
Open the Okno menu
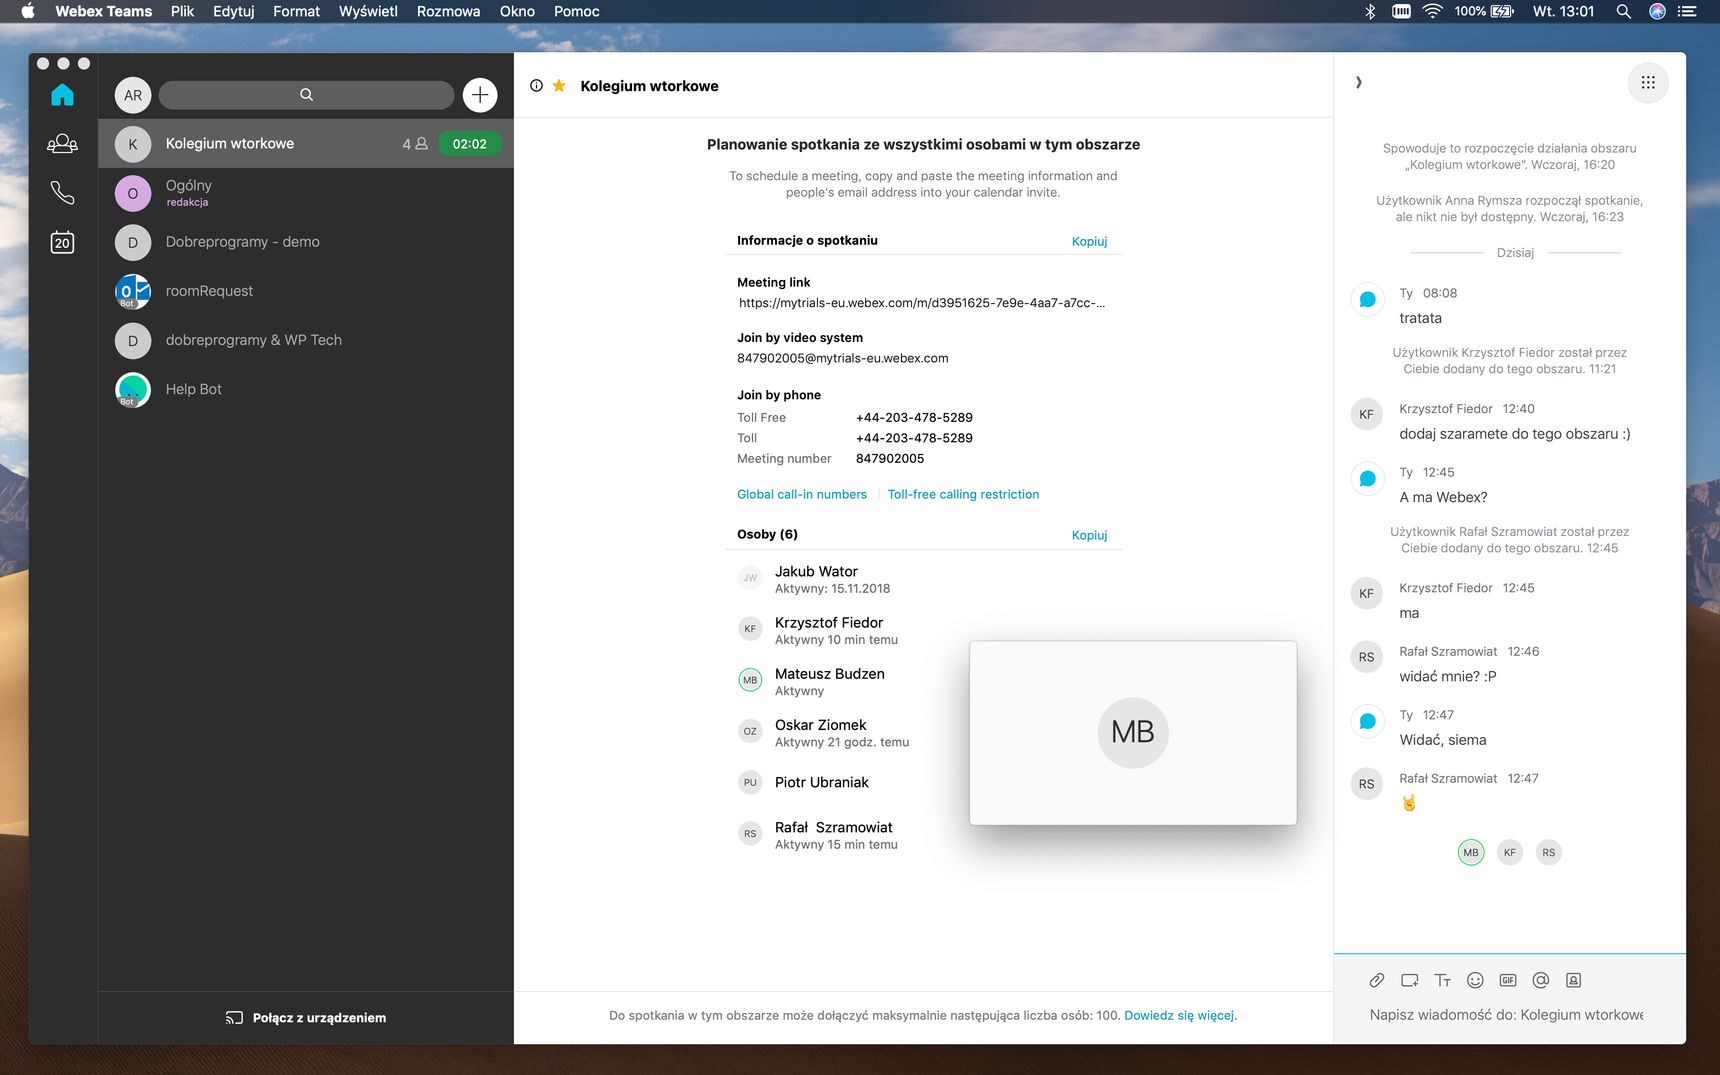pos(517,11)
